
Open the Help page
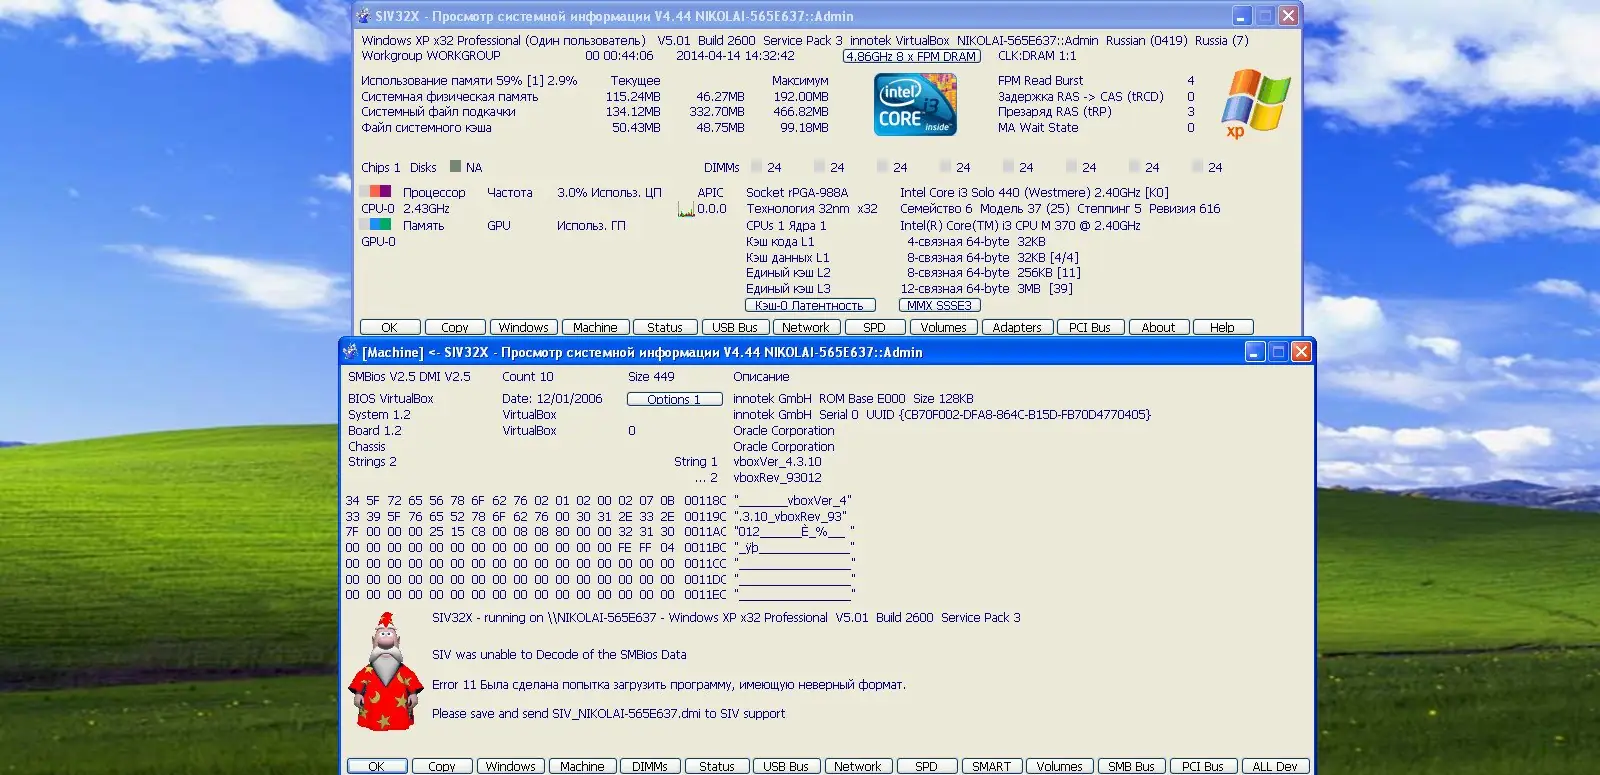pyautogui.click(x=1222, y=327)
